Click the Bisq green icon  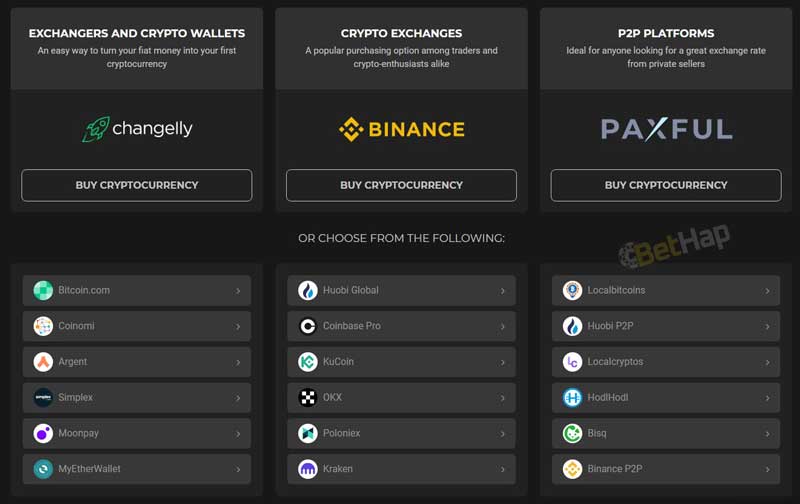click(572, 433)
